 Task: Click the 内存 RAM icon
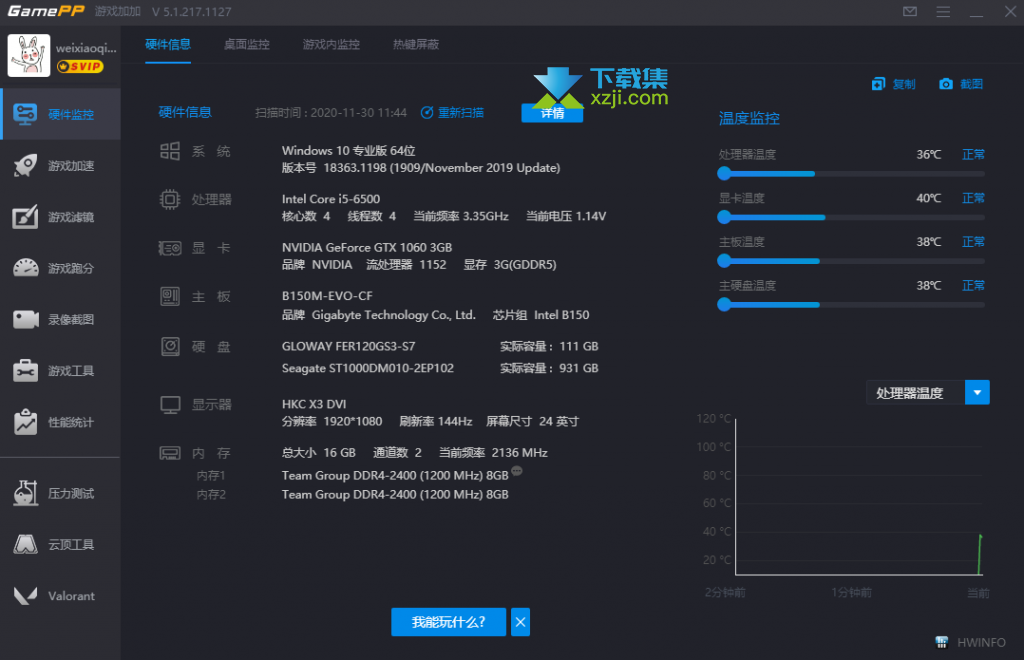coord(170,452)
